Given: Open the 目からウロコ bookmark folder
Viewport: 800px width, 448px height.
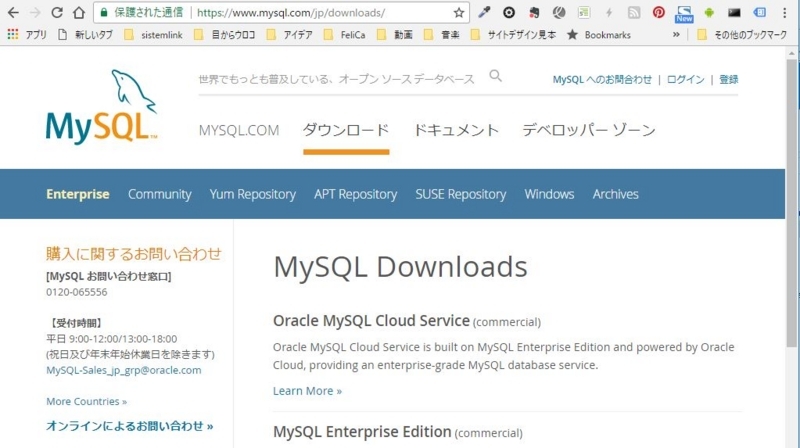Looking at the screenshot, I should (225, 35).
